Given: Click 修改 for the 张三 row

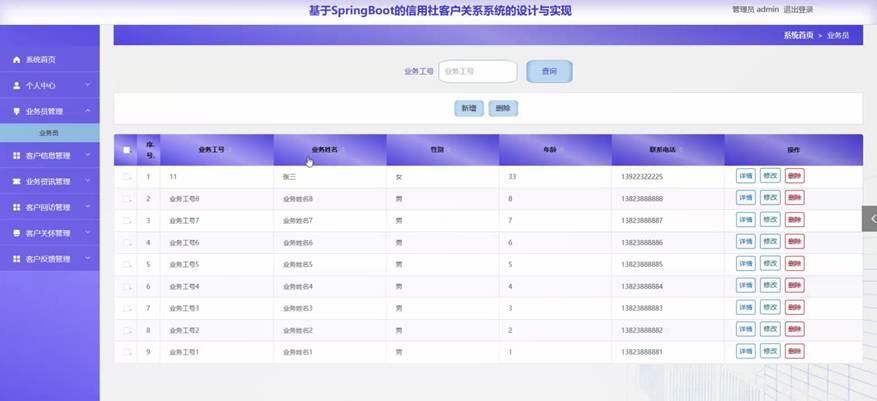Looking at the screenshot, I should click(x=770, y=176).
